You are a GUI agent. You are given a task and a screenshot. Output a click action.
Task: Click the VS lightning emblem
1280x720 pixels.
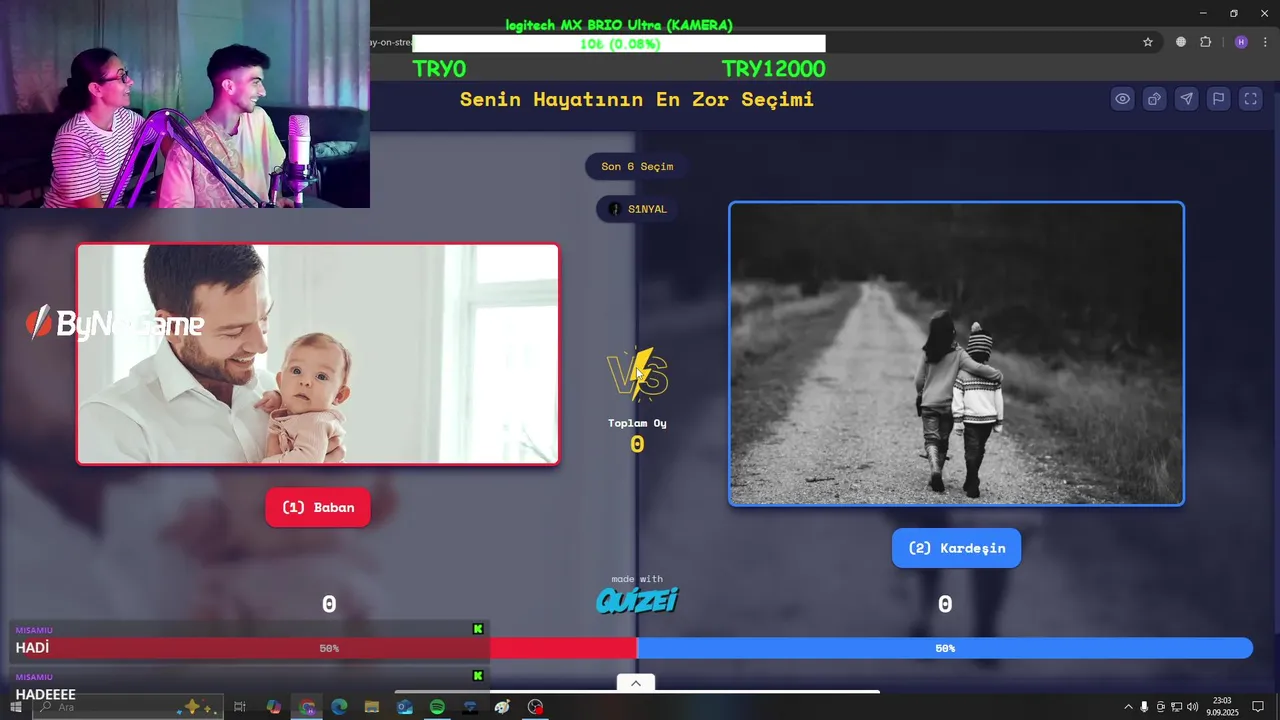click(x=637, y=374)
